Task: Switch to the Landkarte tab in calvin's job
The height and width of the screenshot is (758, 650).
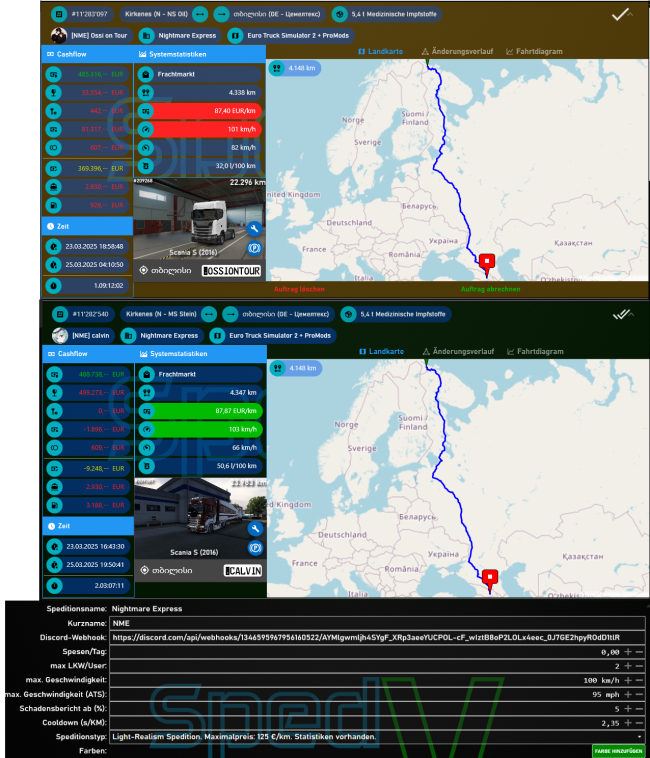Action: tap(381, 351)
